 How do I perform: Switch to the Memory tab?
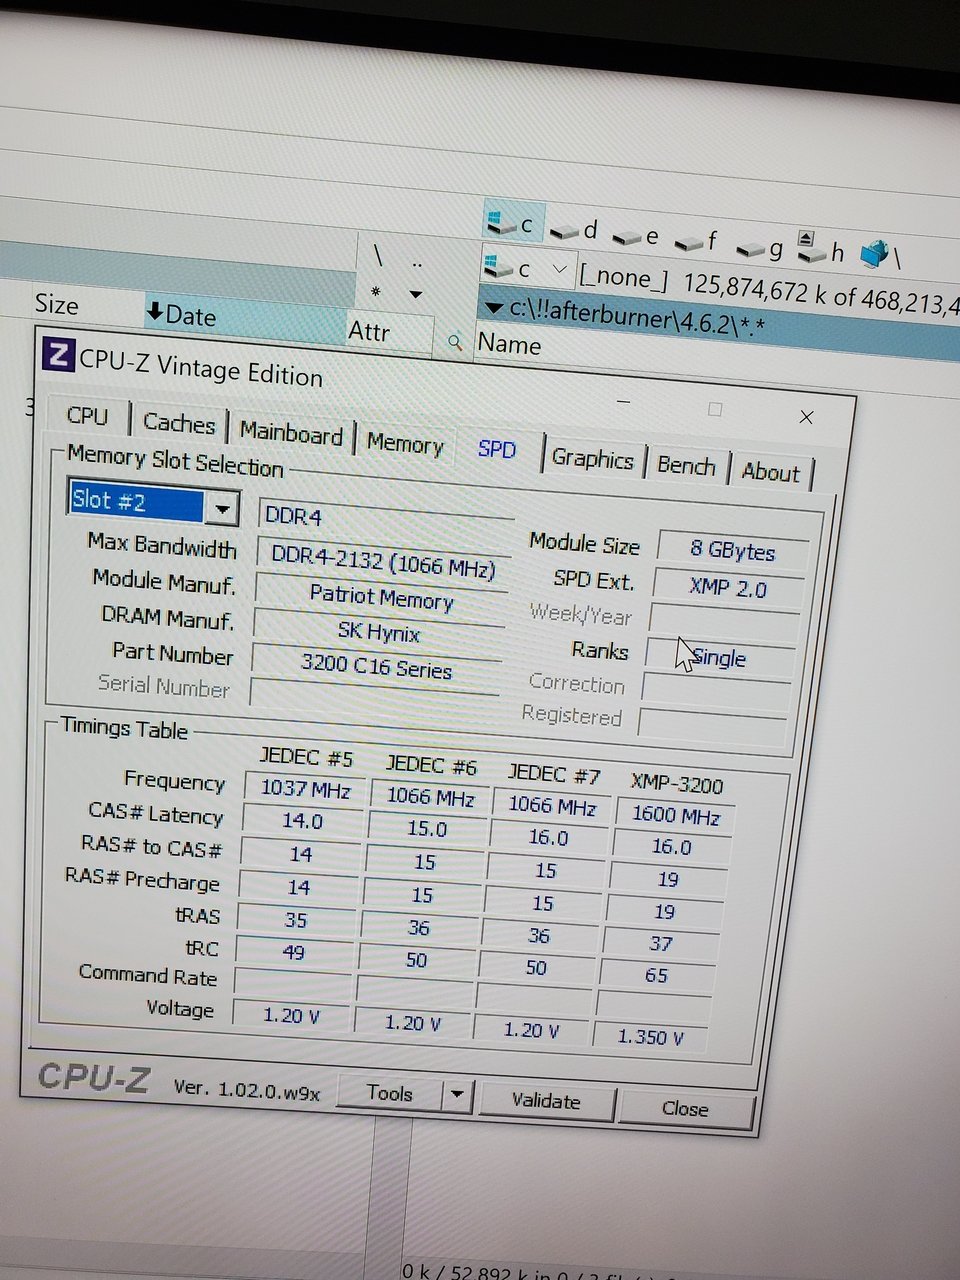[x=404, y=443]
